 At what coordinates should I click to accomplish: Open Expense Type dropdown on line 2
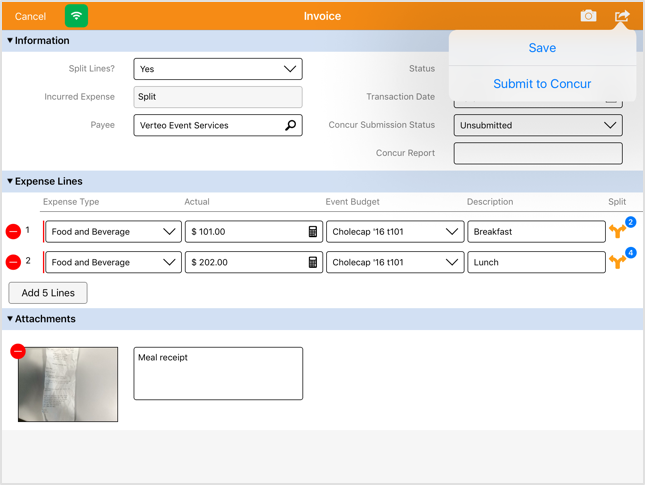(113, 263)
